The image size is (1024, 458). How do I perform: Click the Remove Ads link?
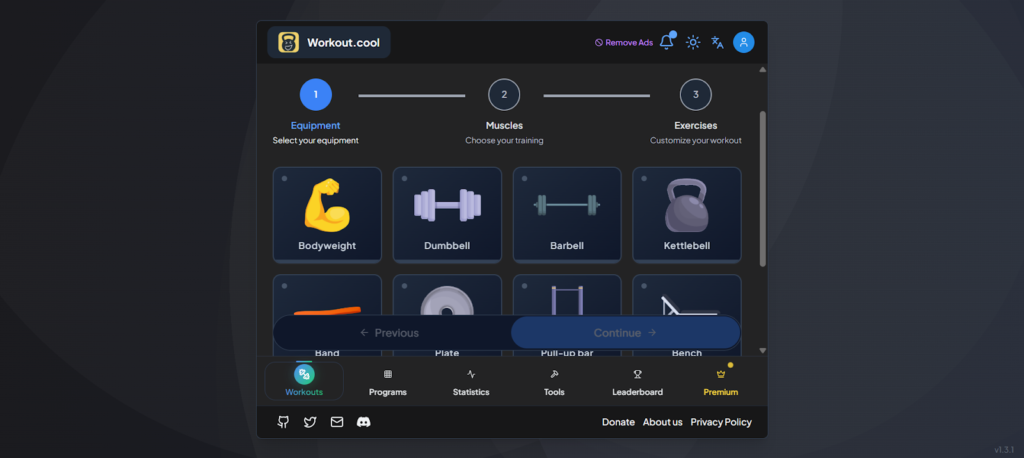[623, 43]
